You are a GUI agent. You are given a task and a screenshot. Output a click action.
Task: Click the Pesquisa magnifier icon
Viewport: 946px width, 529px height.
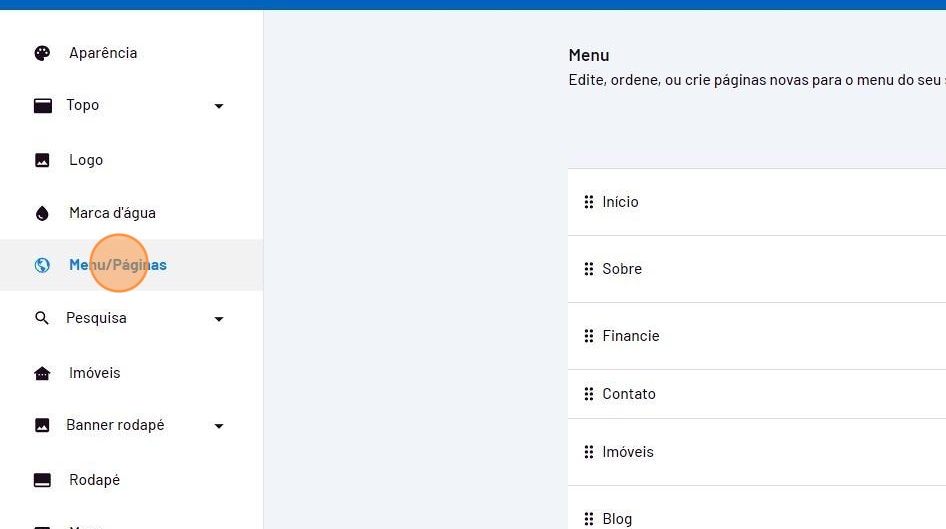[42, 318]
